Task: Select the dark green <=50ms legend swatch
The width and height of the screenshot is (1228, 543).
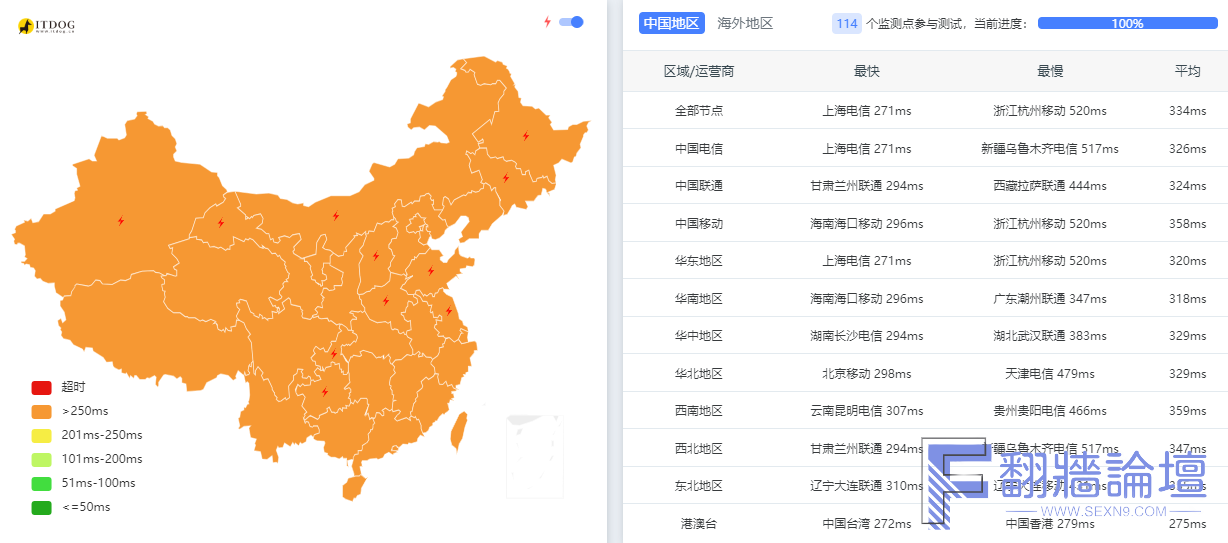Action: 41,507
